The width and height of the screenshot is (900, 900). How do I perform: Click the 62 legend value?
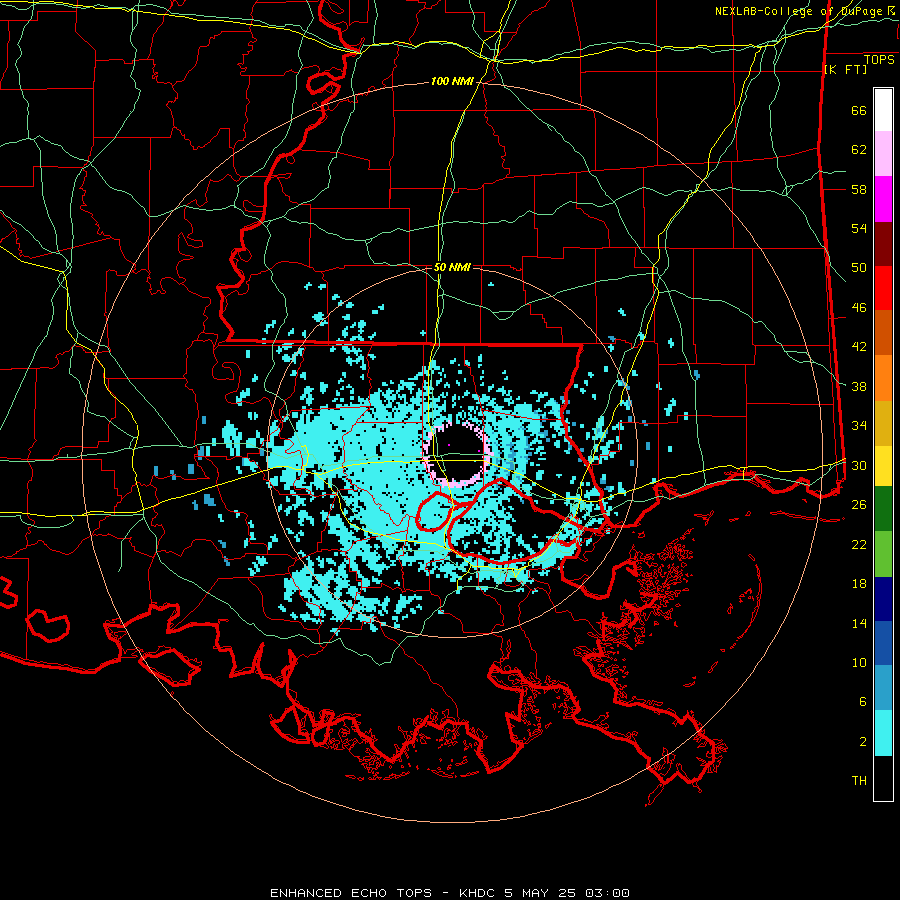pyautogui.click(x=859, y=149)
